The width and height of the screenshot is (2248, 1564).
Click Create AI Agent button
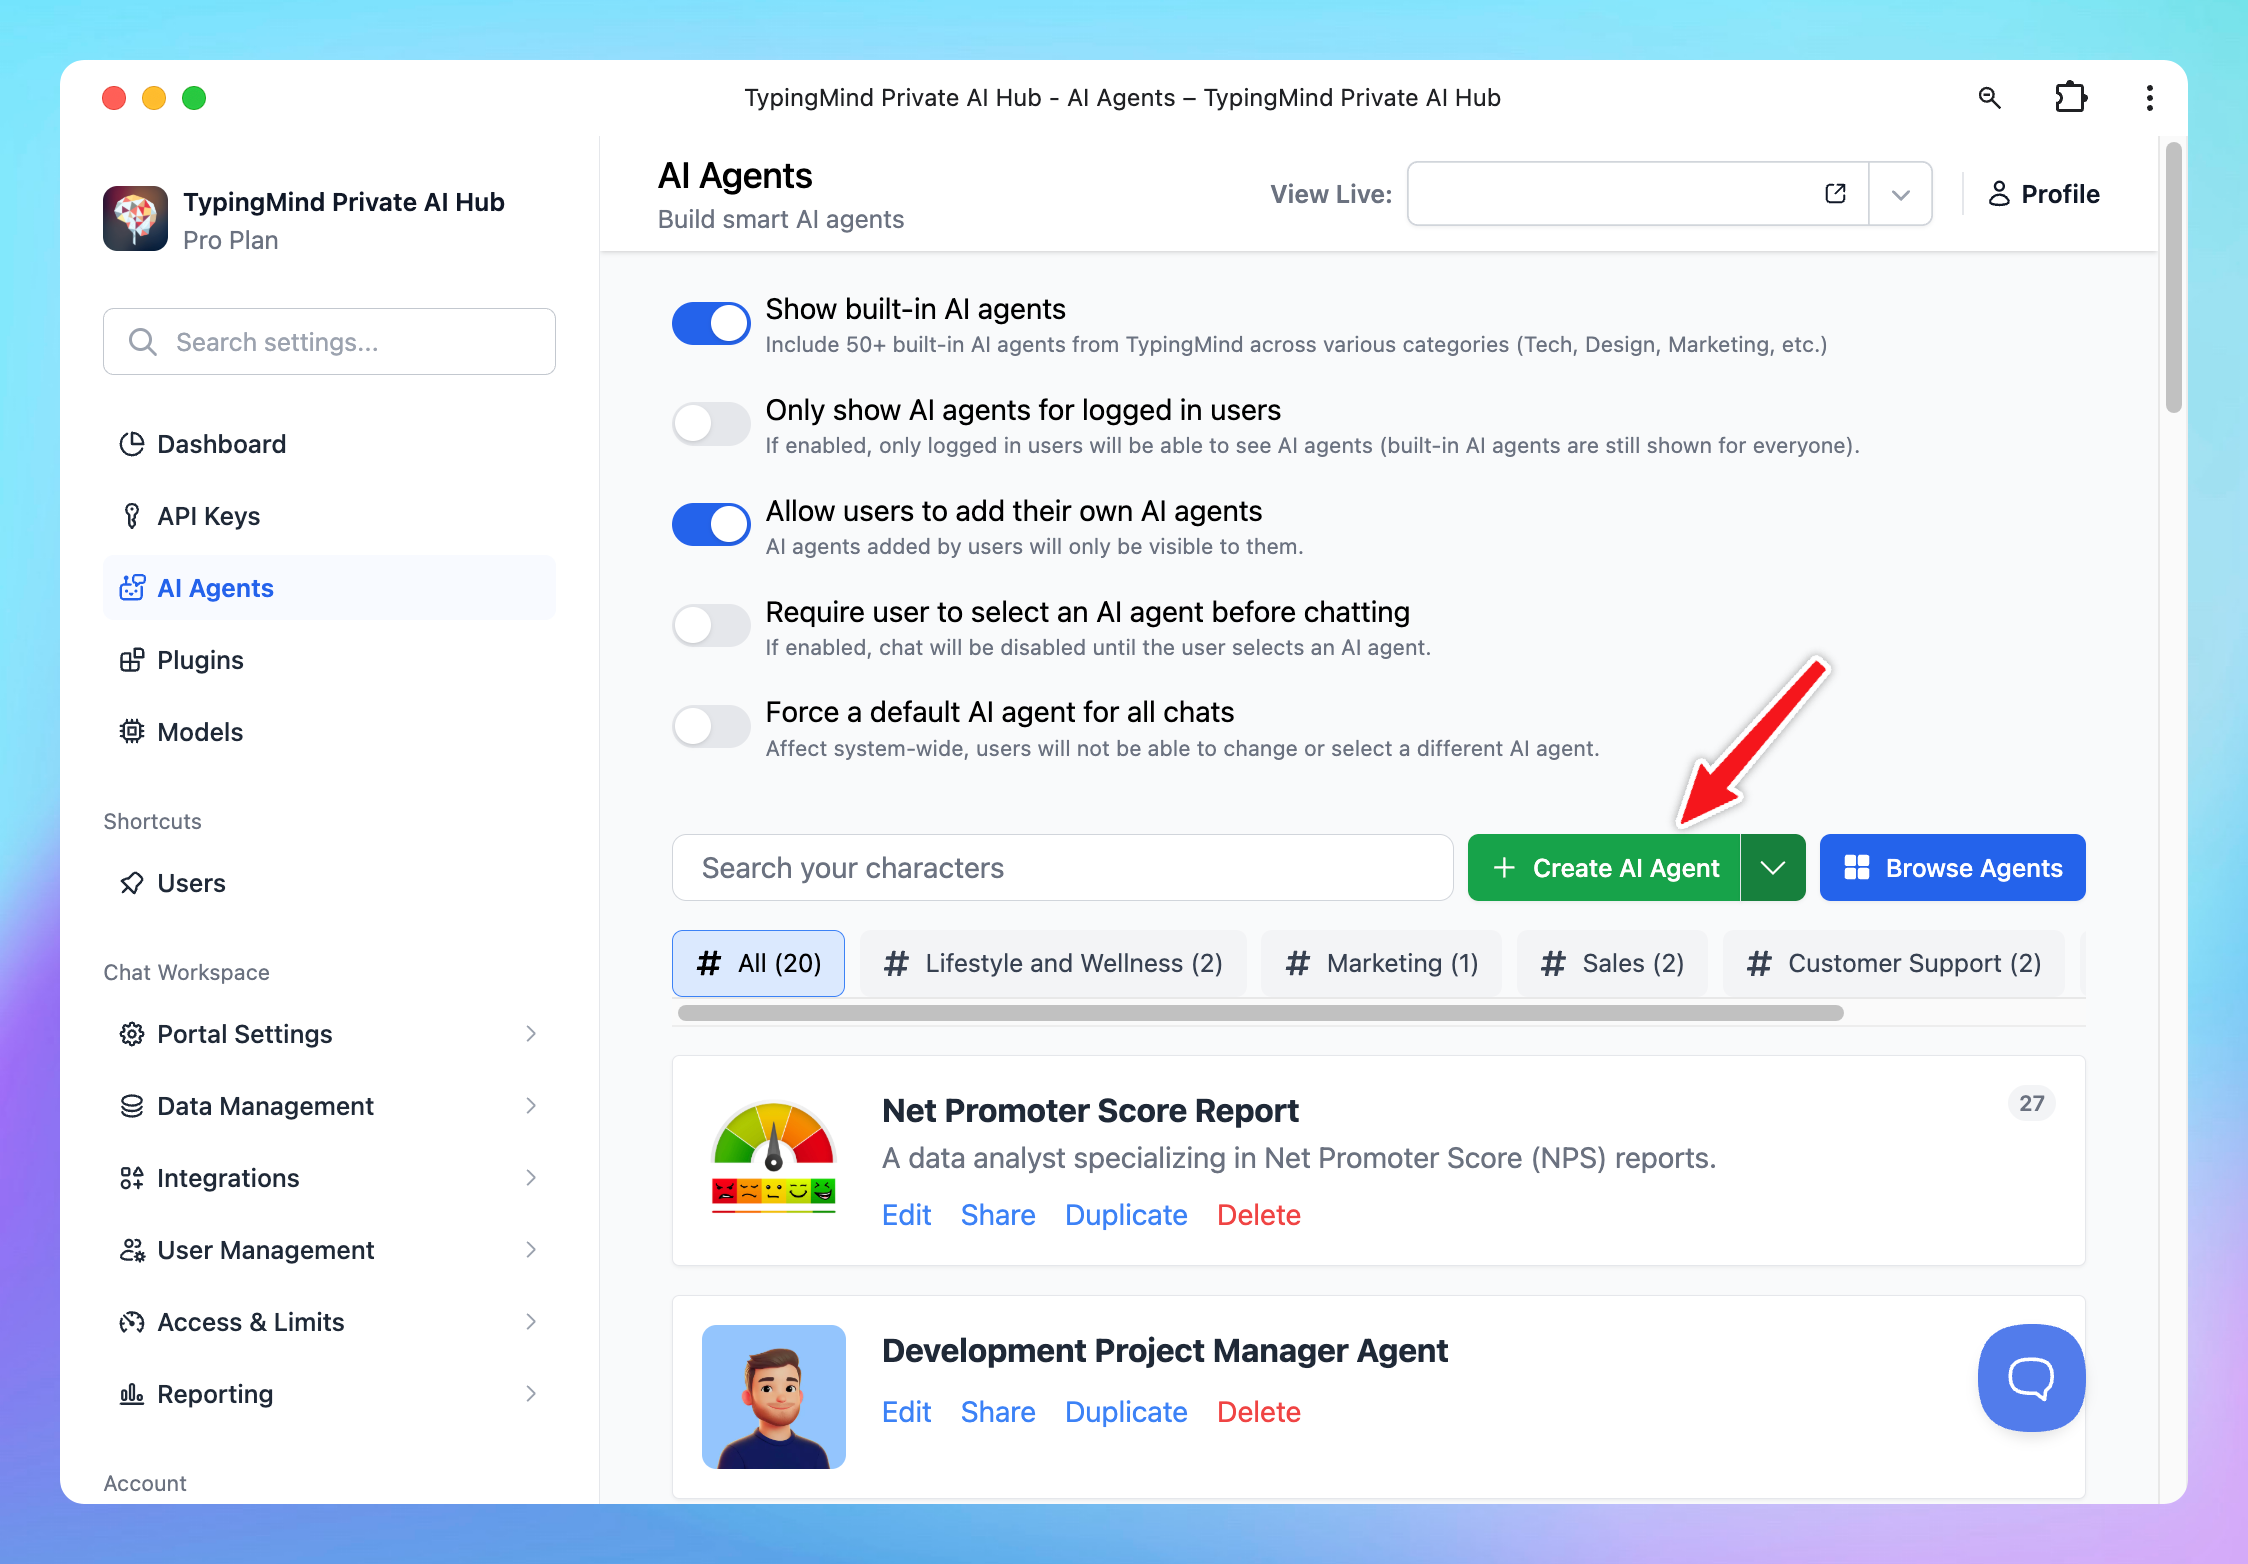tap(1604, 868)
